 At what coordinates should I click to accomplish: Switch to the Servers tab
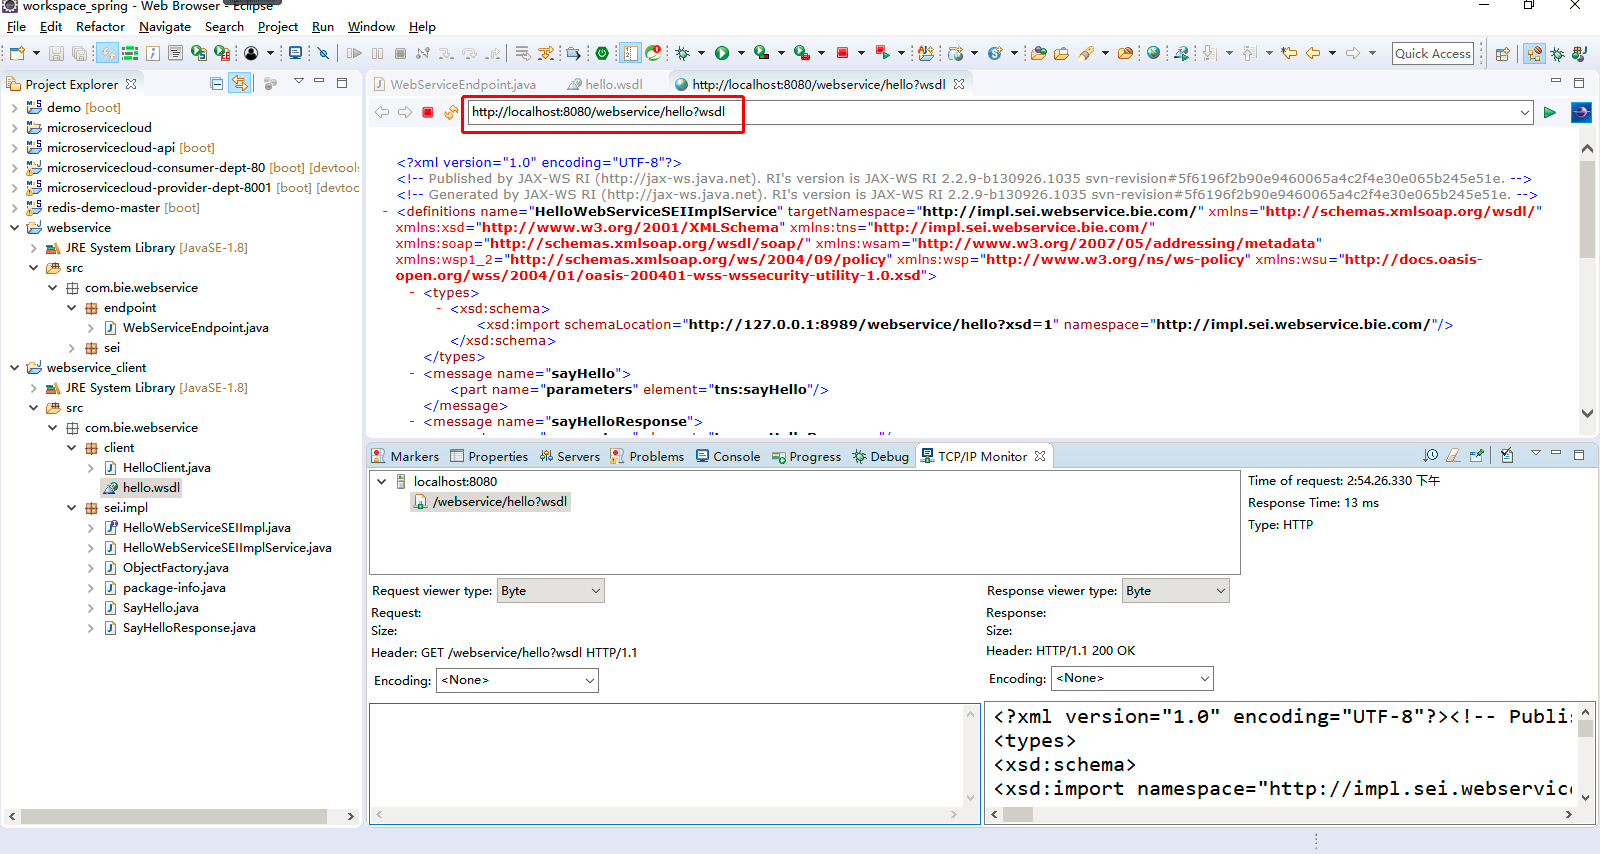tap(569, 456)
